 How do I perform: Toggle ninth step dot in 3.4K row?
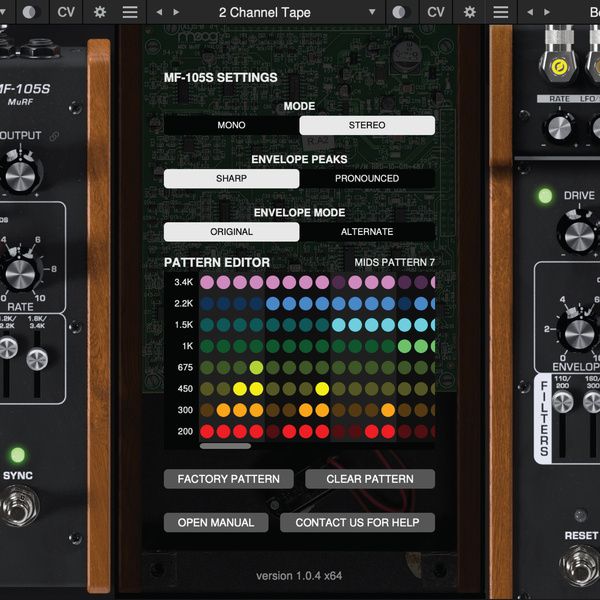[339, 282]
